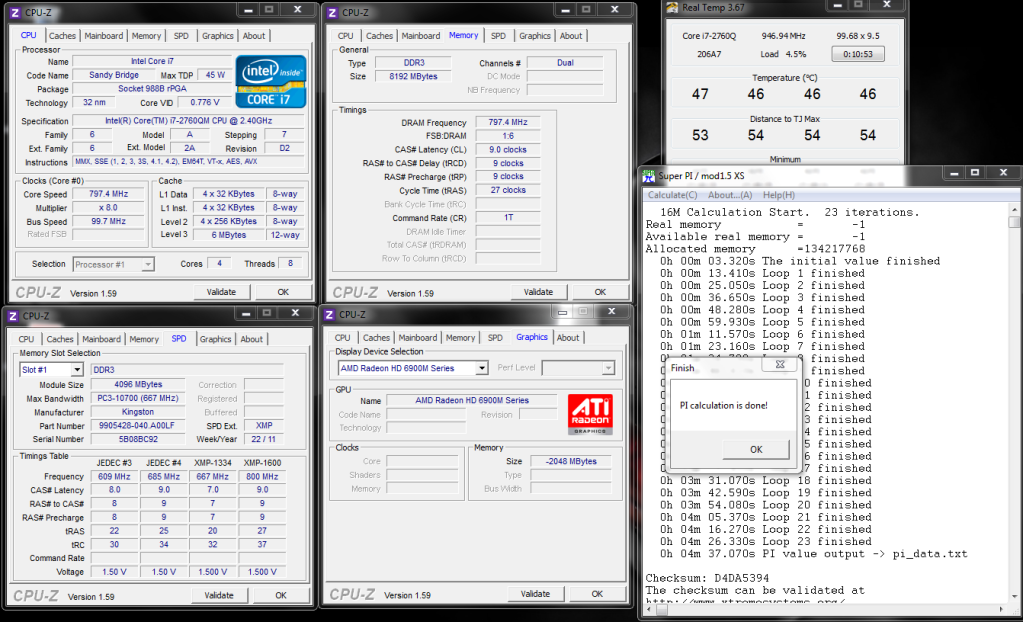Click the Multiplier value x 8.0

108,208
